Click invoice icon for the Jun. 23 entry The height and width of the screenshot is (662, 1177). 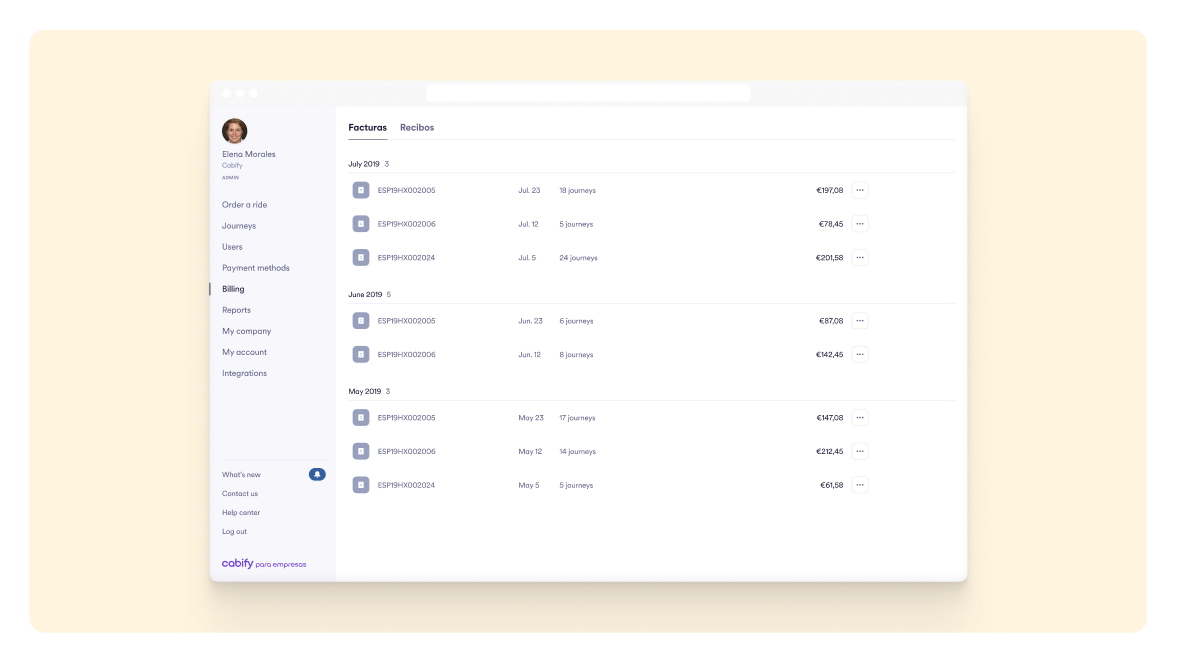point(361,321)
